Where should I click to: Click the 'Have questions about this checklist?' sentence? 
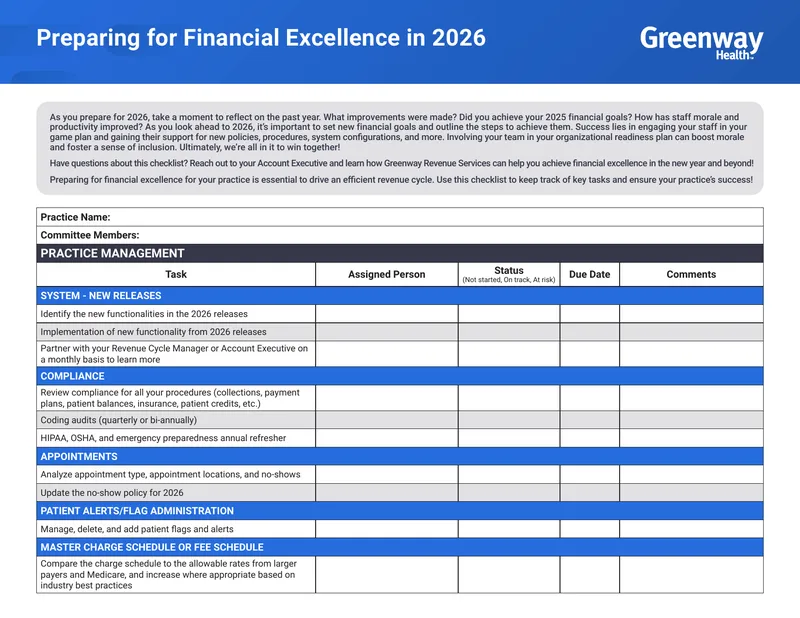(402, 163)
